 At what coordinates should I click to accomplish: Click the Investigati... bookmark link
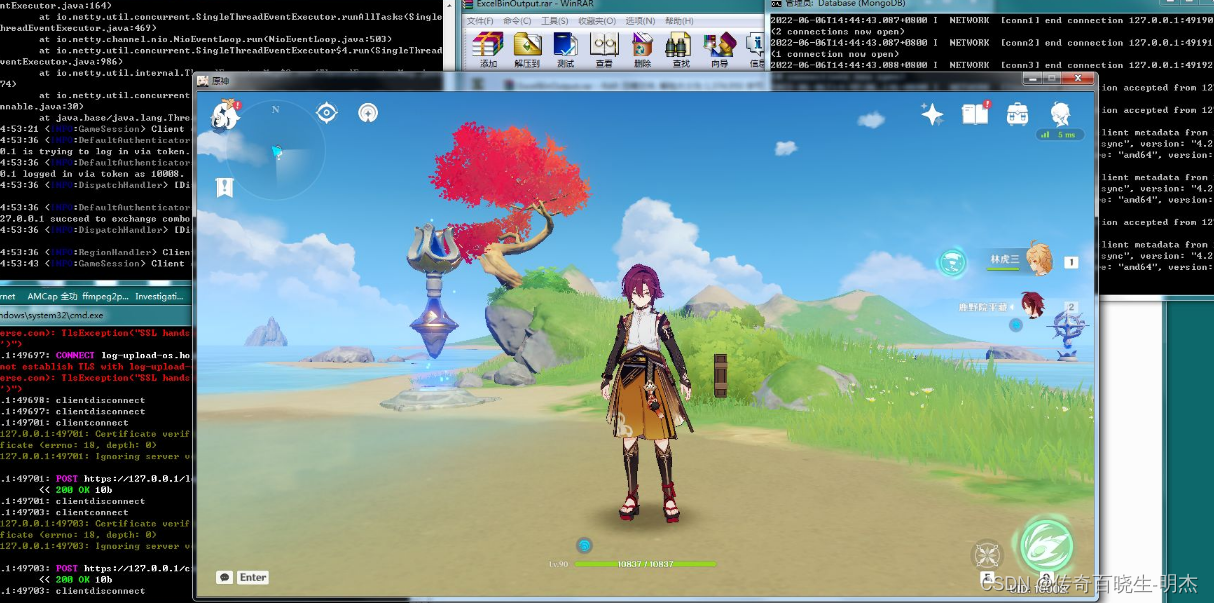point(159,297)
